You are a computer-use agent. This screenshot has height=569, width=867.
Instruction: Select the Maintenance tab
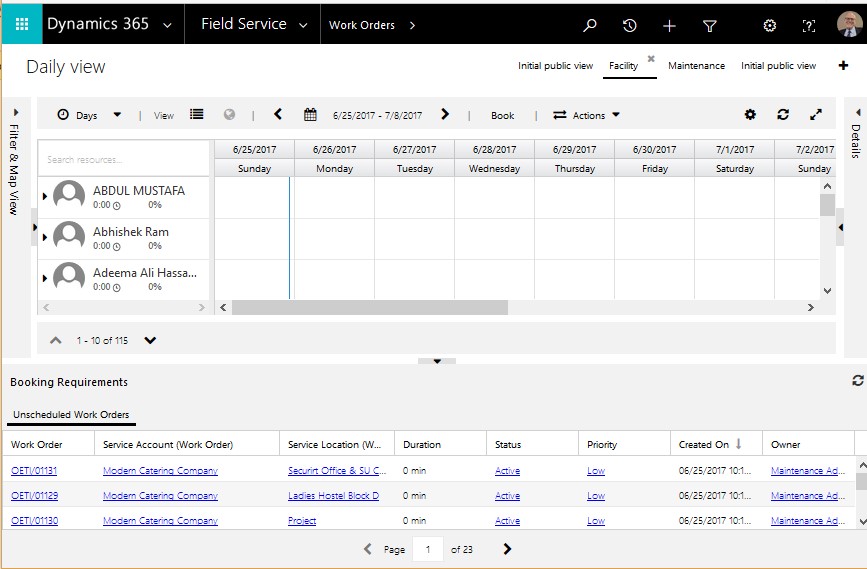tap(696, 66)
